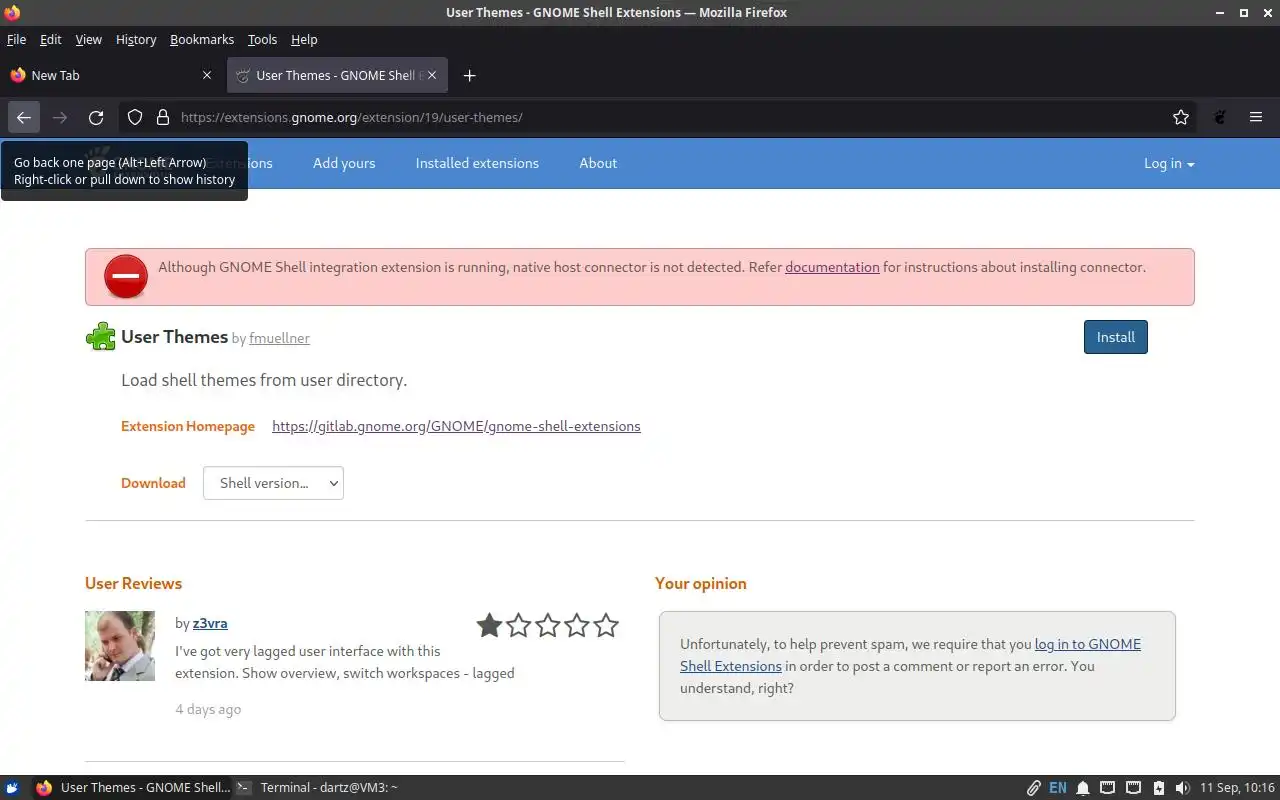The height and width of the screenshot is (800, 1280).
Task: Open the Tools menu
Action: point(262,39)
